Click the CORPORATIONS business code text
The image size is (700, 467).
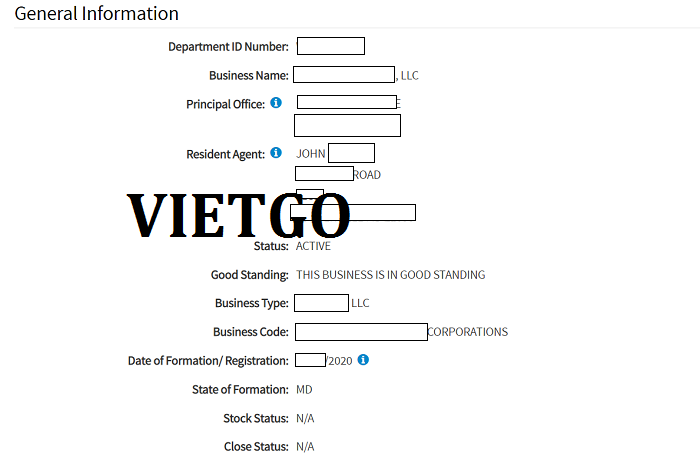467,332
